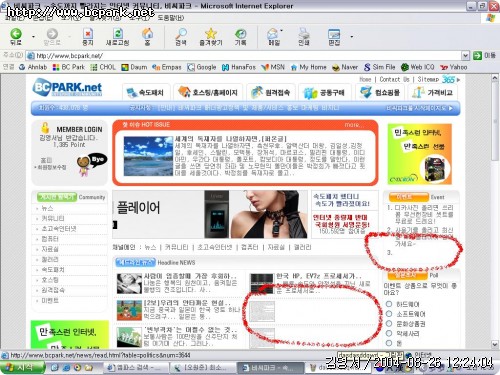This screenshot has height=375, width=500.
Task: Click the HOT ISSUE more... link
Action: (x=353, y=125)
